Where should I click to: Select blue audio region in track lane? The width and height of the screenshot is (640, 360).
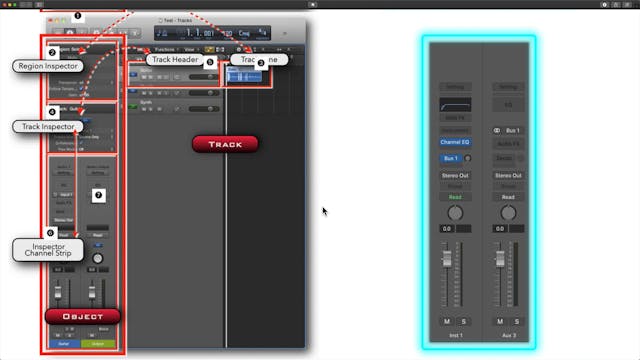click(244, 76)
